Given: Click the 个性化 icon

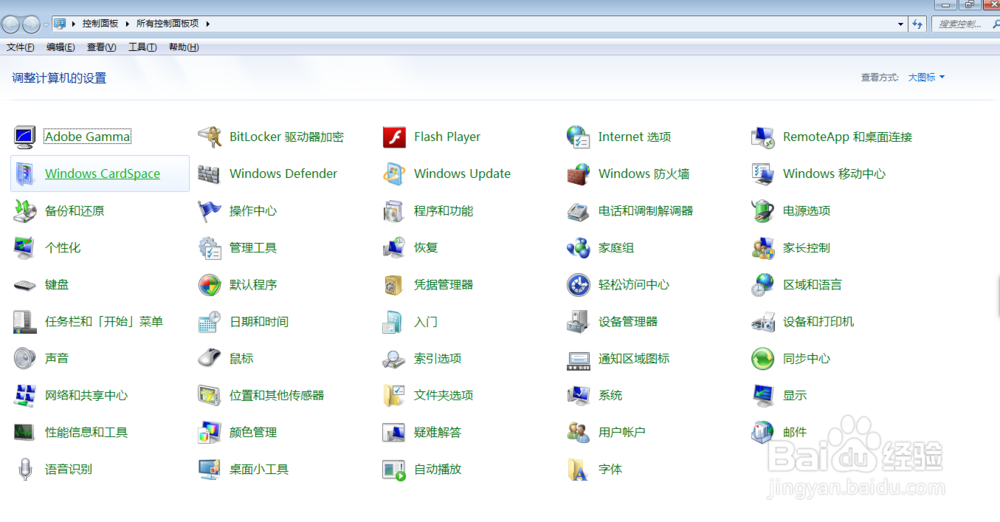Looking at the screenshot, I should 24,248.
